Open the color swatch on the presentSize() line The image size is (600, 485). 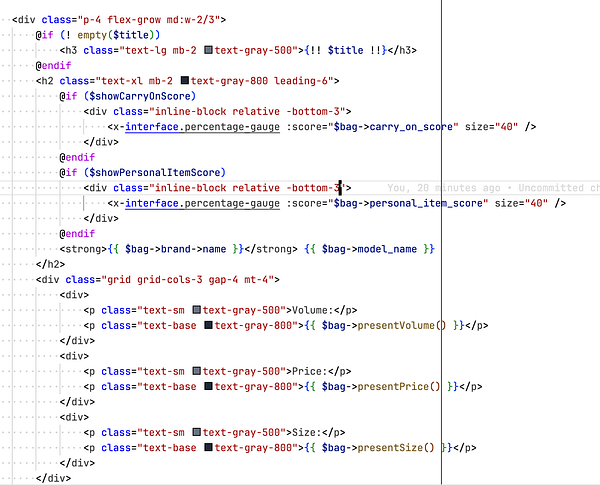(209, 447)
